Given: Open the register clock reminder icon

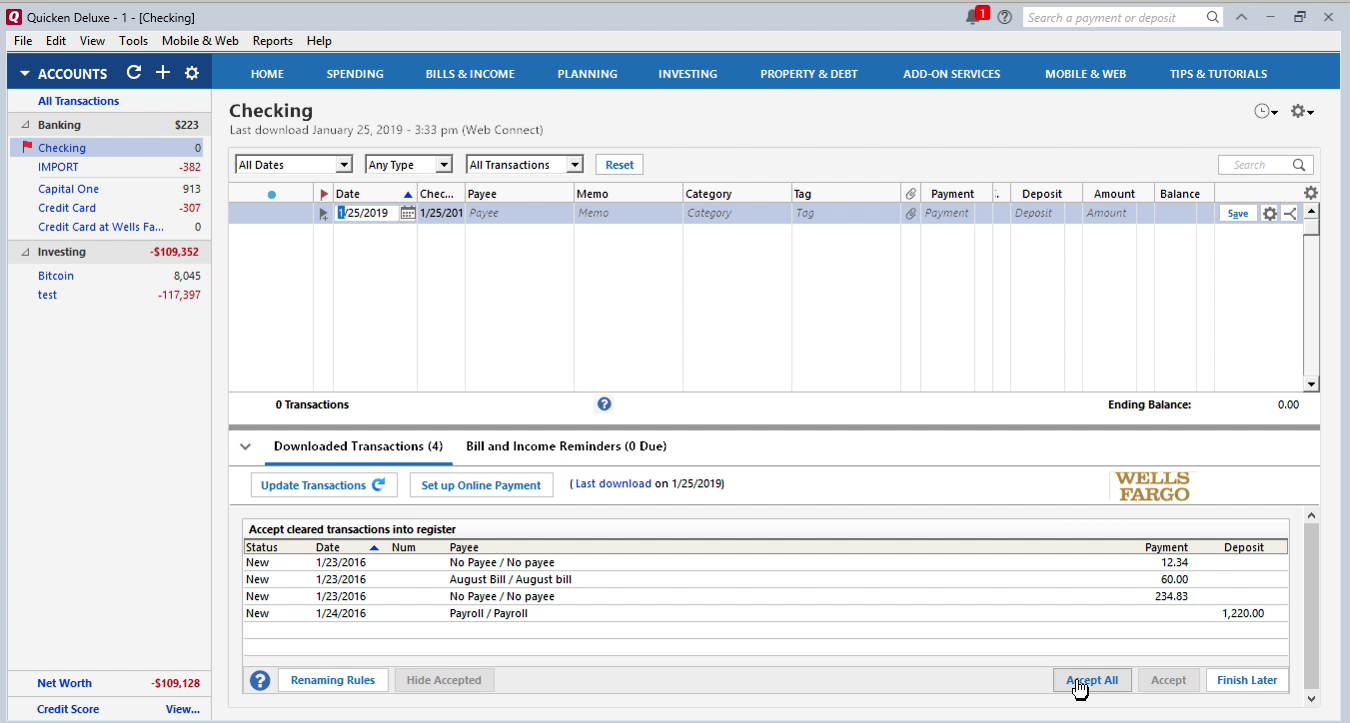Looking at the screenshot, I should coord(1266,112).
